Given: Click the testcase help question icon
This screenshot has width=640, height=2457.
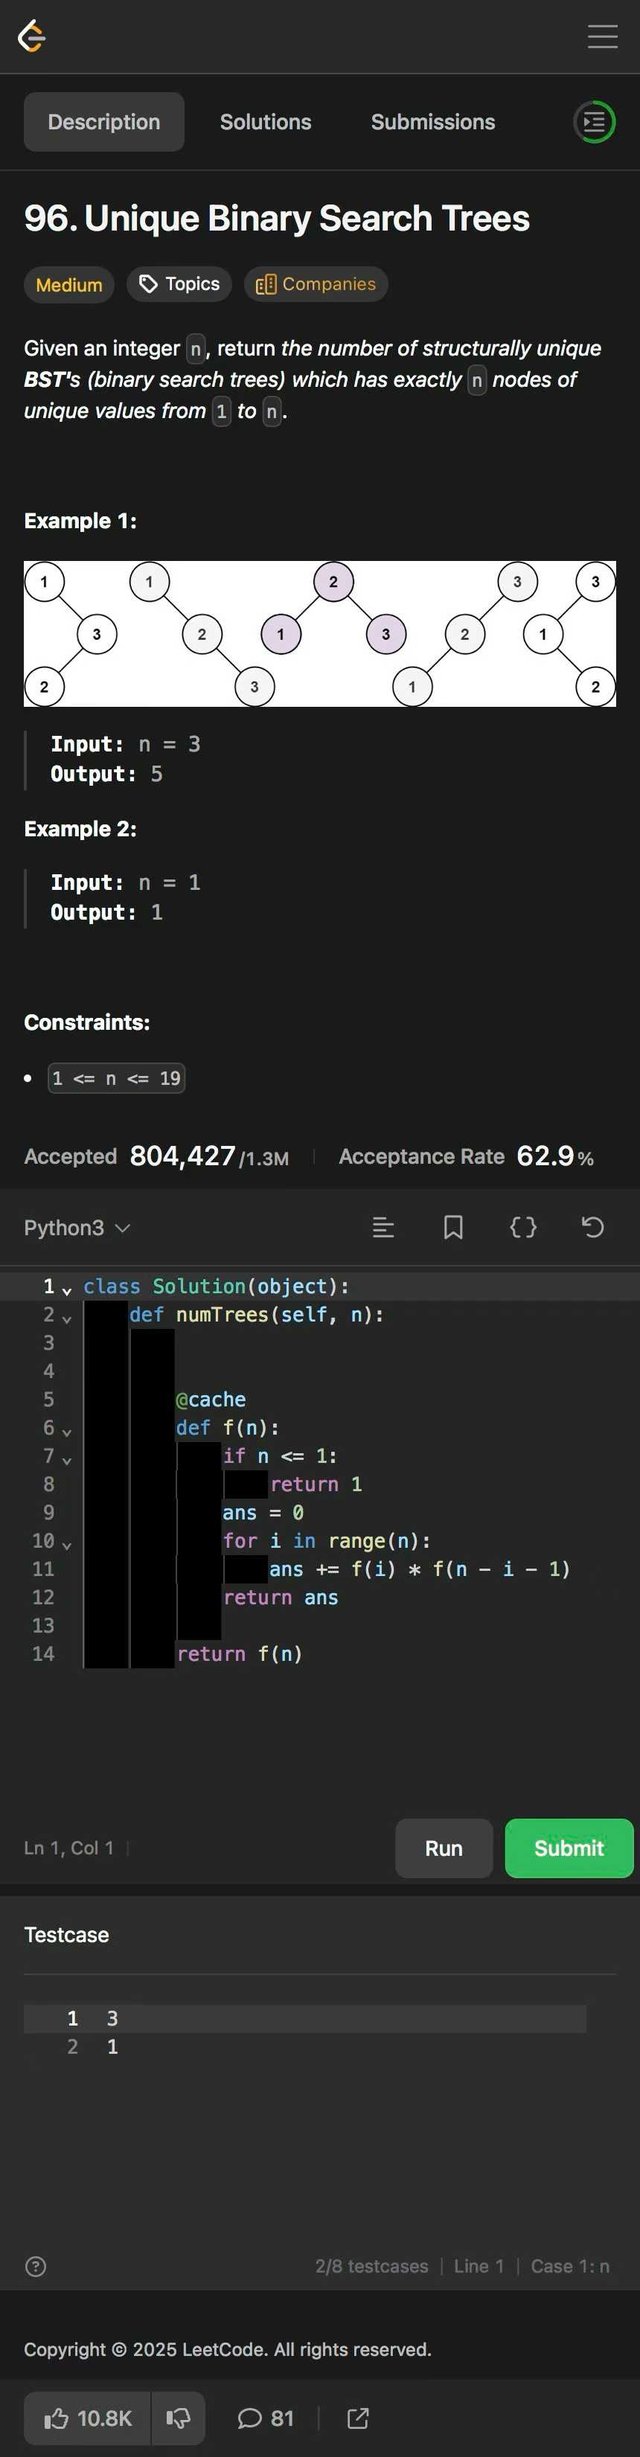Looking at the screenshot, I should [x=36, y=2266].
